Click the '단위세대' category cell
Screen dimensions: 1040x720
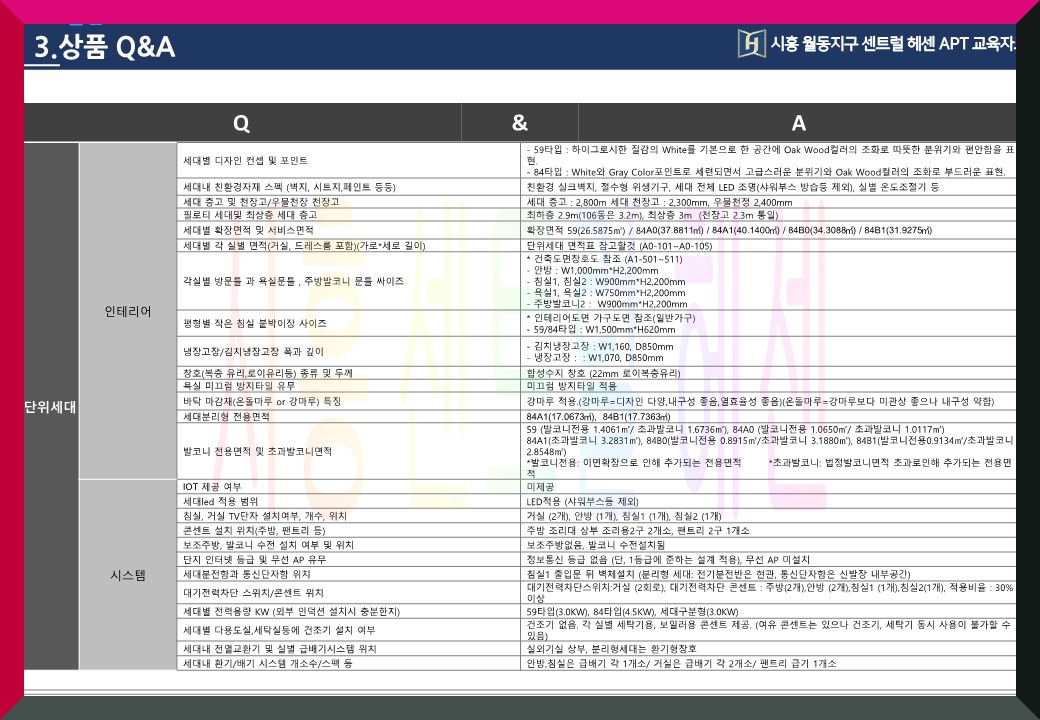pyautogui.click(x=50, y=406)
